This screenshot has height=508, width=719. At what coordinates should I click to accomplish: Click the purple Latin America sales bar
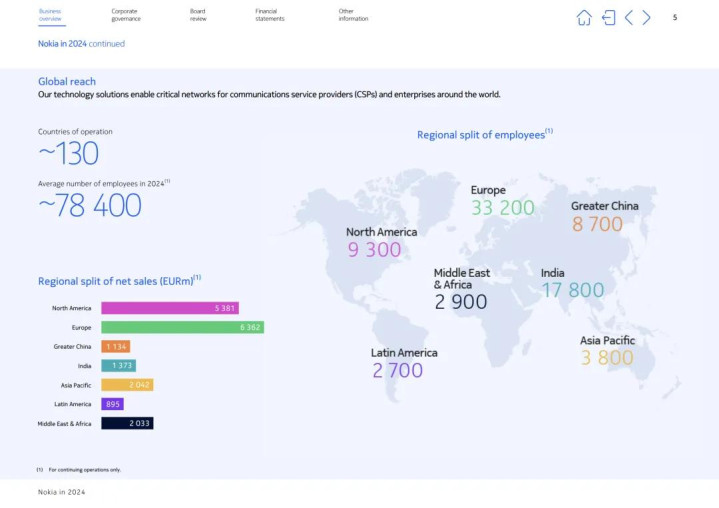click(x=112, y=404)
